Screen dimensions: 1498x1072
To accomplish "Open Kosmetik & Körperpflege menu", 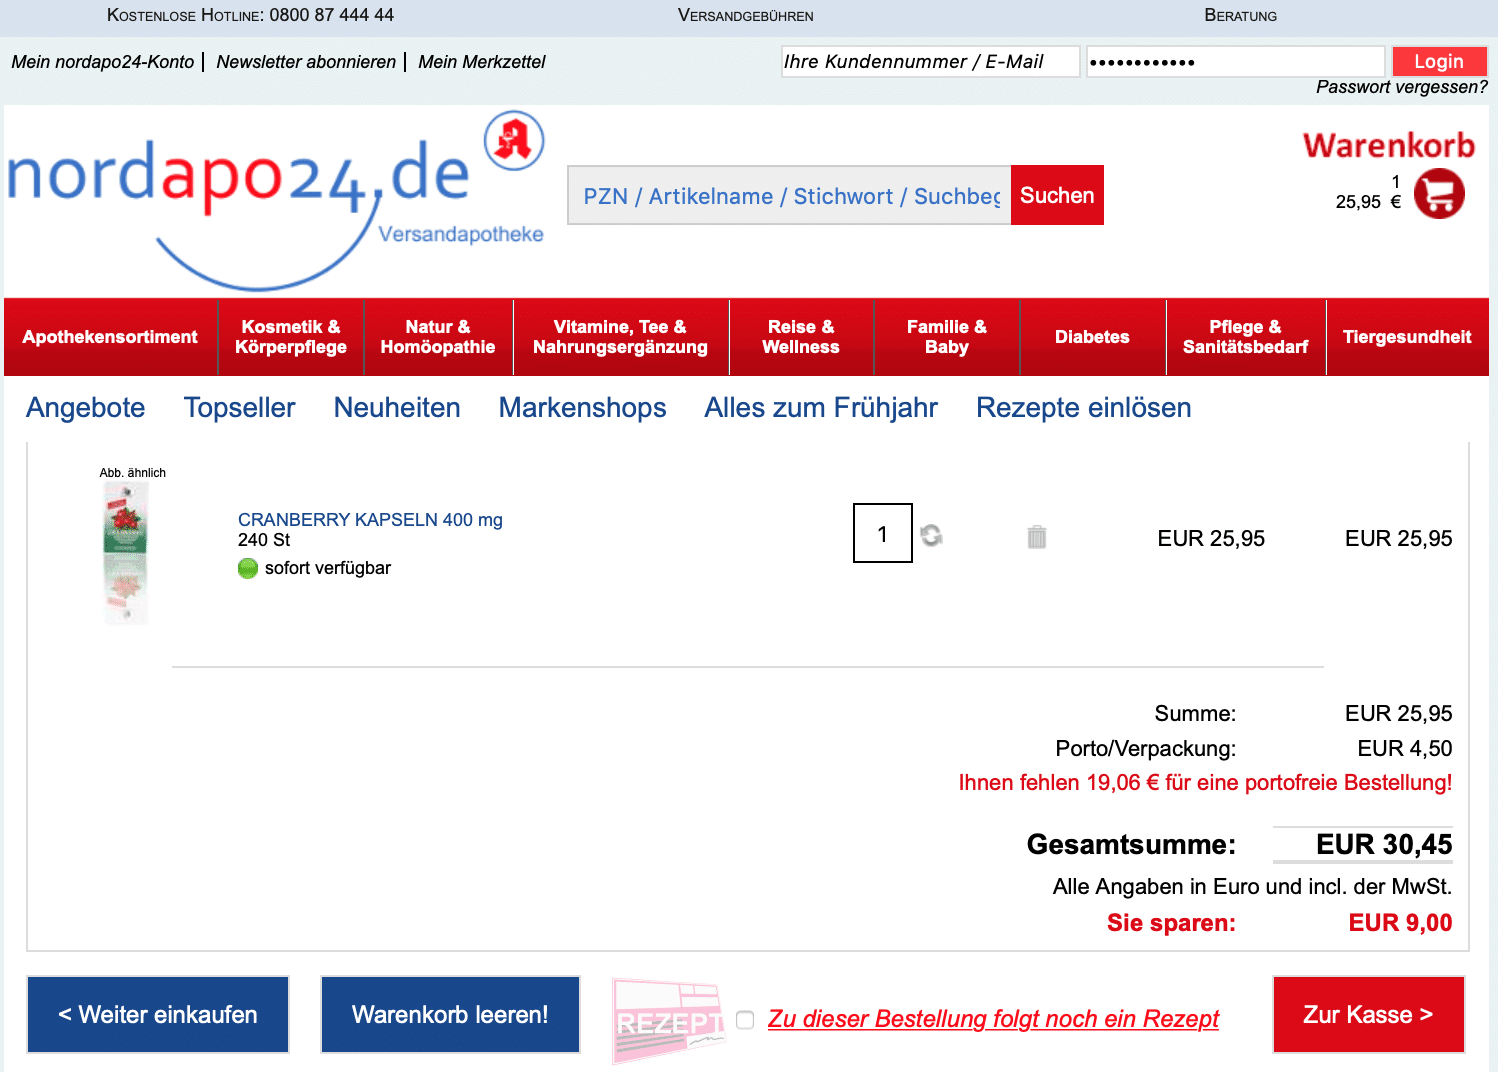I will (291, 337).
